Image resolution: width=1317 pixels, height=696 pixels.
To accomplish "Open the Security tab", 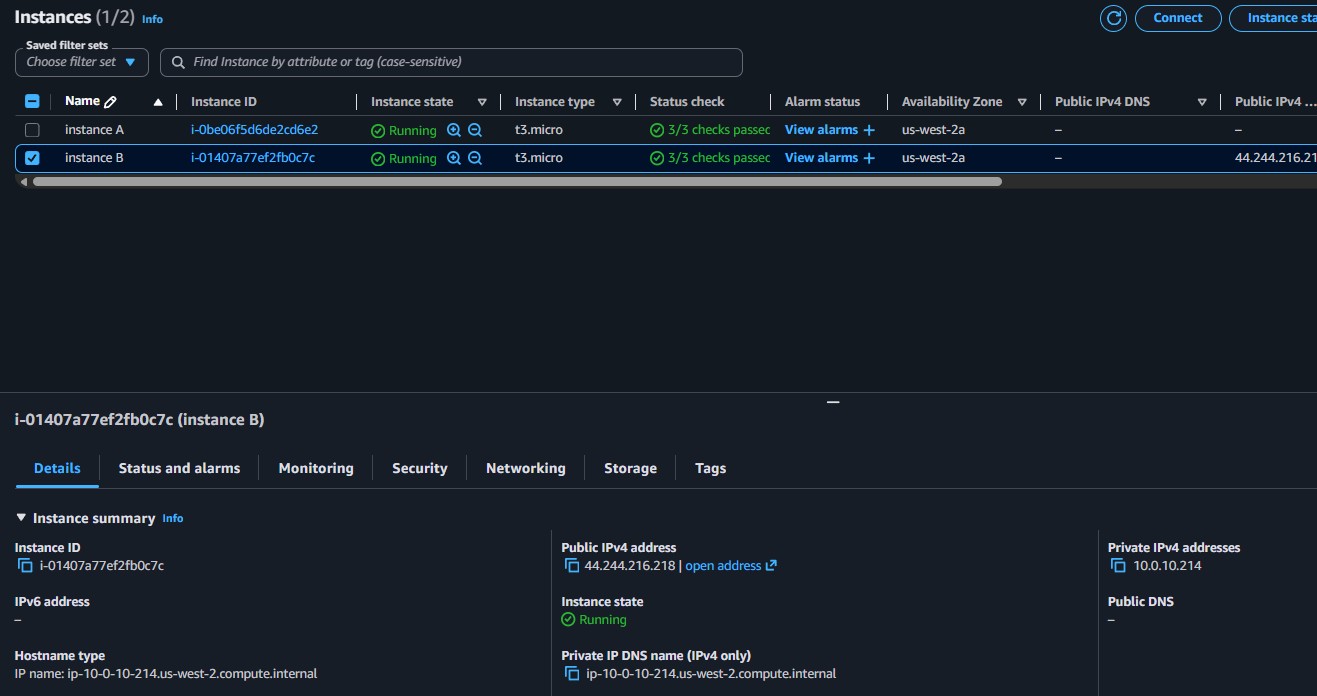I will (419, 468).
